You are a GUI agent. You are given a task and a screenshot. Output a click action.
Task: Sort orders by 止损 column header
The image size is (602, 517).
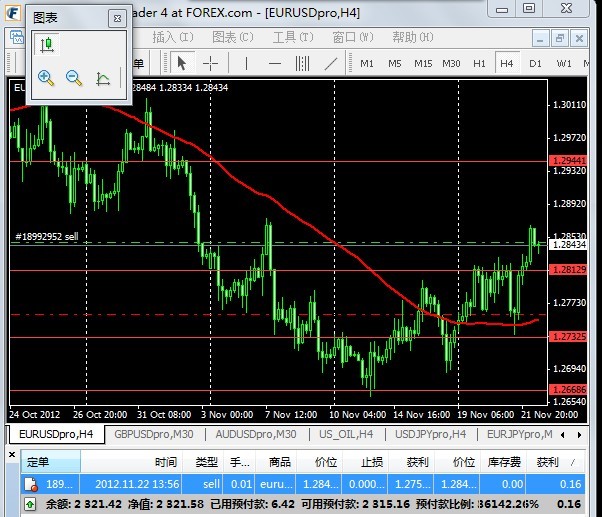point(366,462)
